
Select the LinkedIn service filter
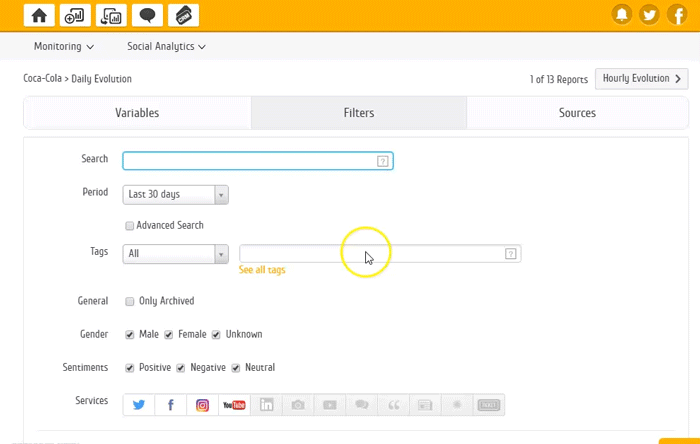coord(266,405)
